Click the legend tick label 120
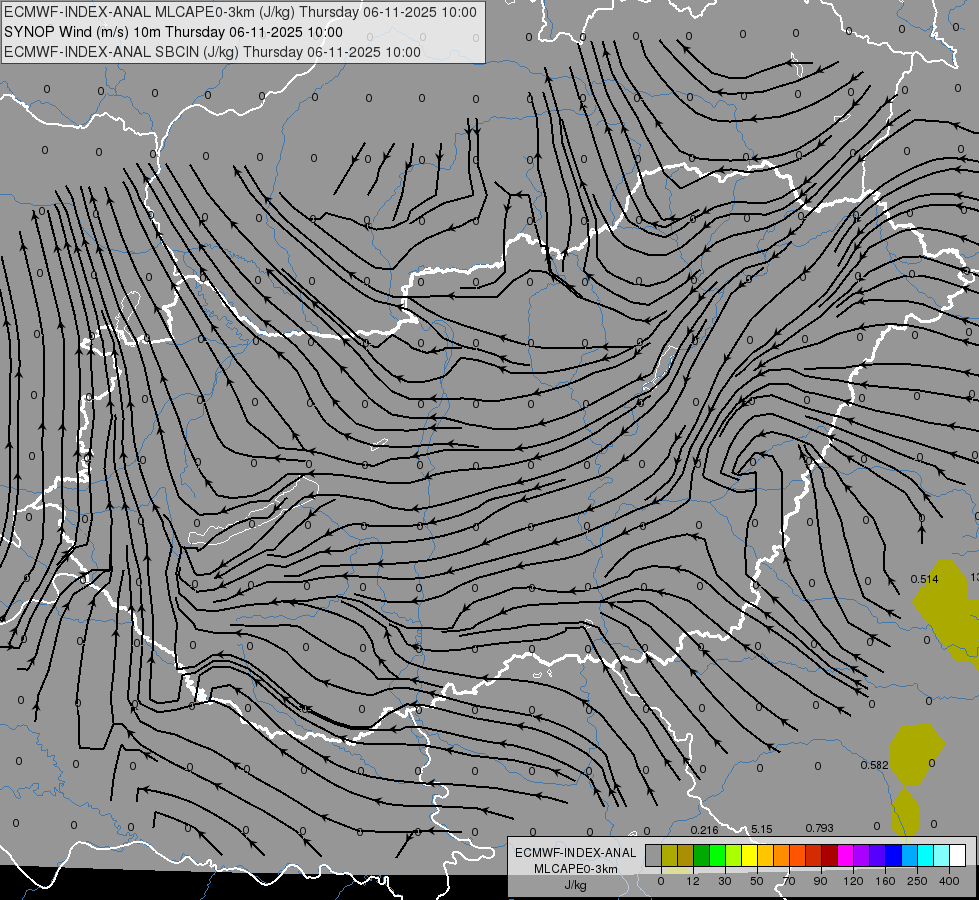Viewport: 979px width, 900px height. tap(854, 881)
